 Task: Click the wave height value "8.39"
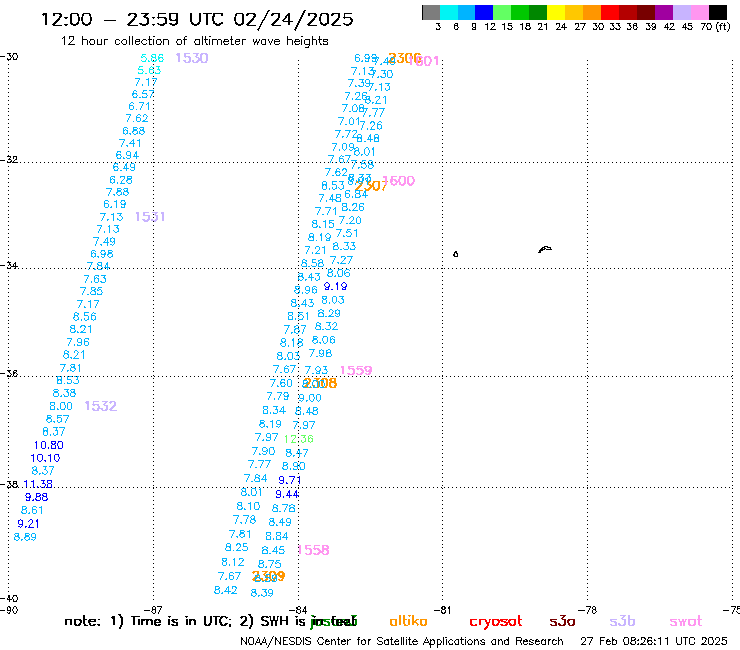[262, 593]
